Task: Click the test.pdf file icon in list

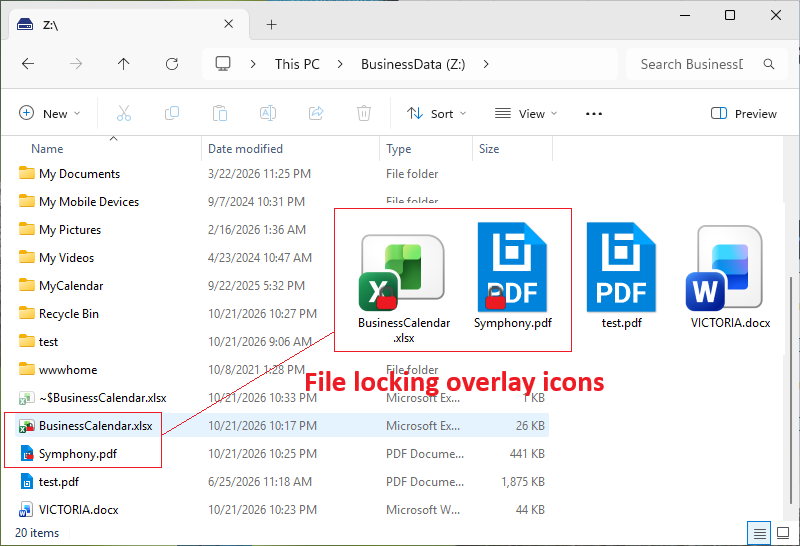Action: point(27,482)
